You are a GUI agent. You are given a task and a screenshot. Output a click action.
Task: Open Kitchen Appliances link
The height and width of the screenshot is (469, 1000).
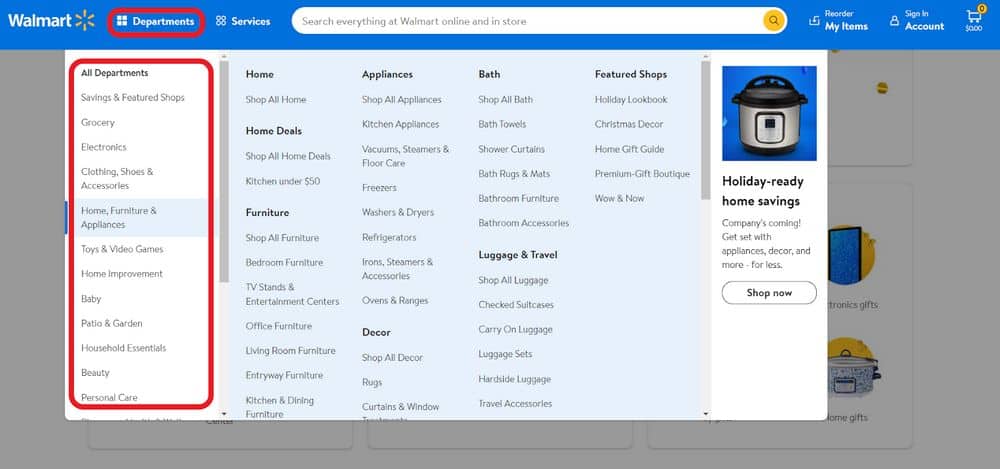pos(401,124)
